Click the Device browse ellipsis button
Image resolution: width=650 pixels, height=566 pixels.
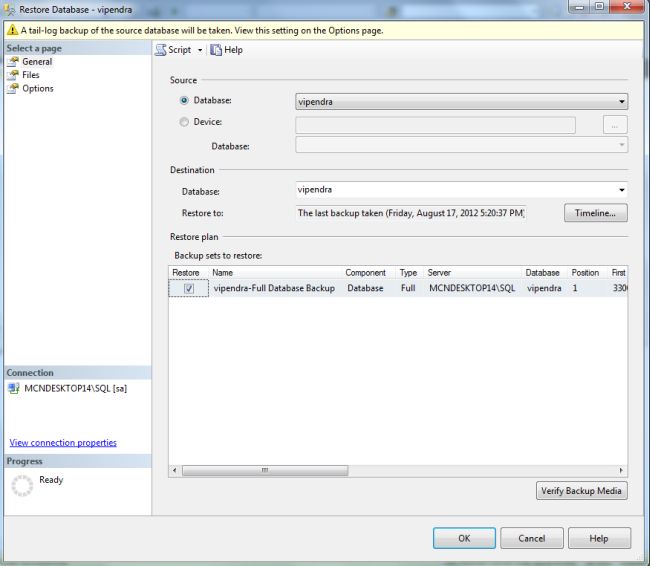coord(615,125)
